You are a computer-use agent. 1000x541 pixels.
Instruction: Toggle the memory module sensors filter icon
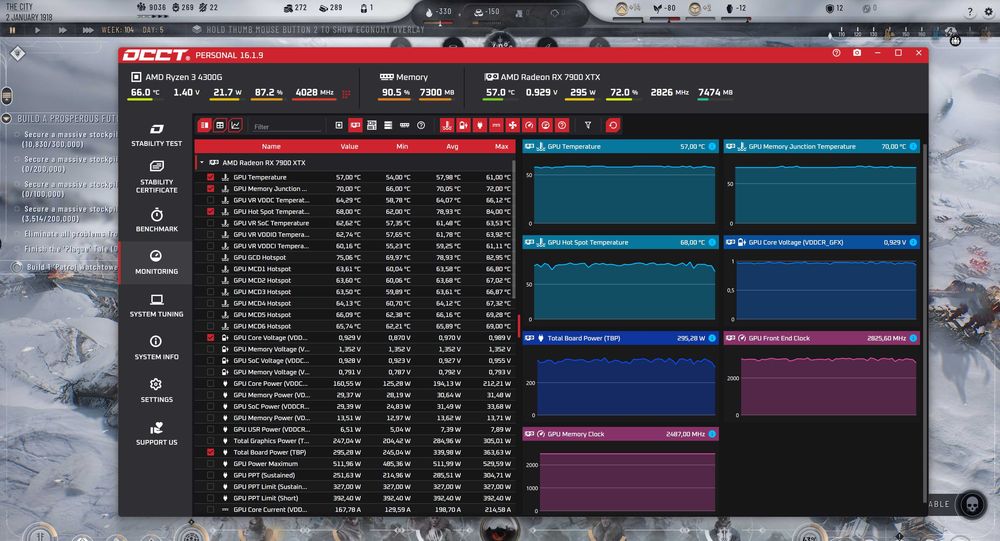pos(404,125)
